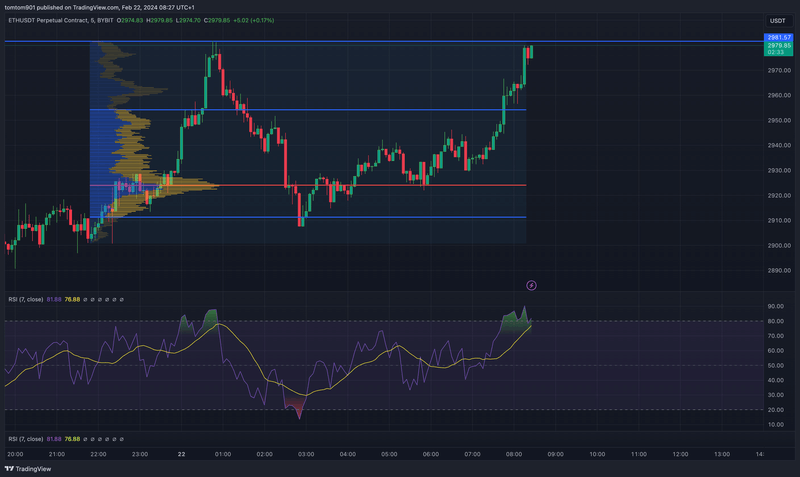Click the O2974.83 open value
Image resolution: width=800 pixels, height=477 pixels.
[x=130, y=20]
